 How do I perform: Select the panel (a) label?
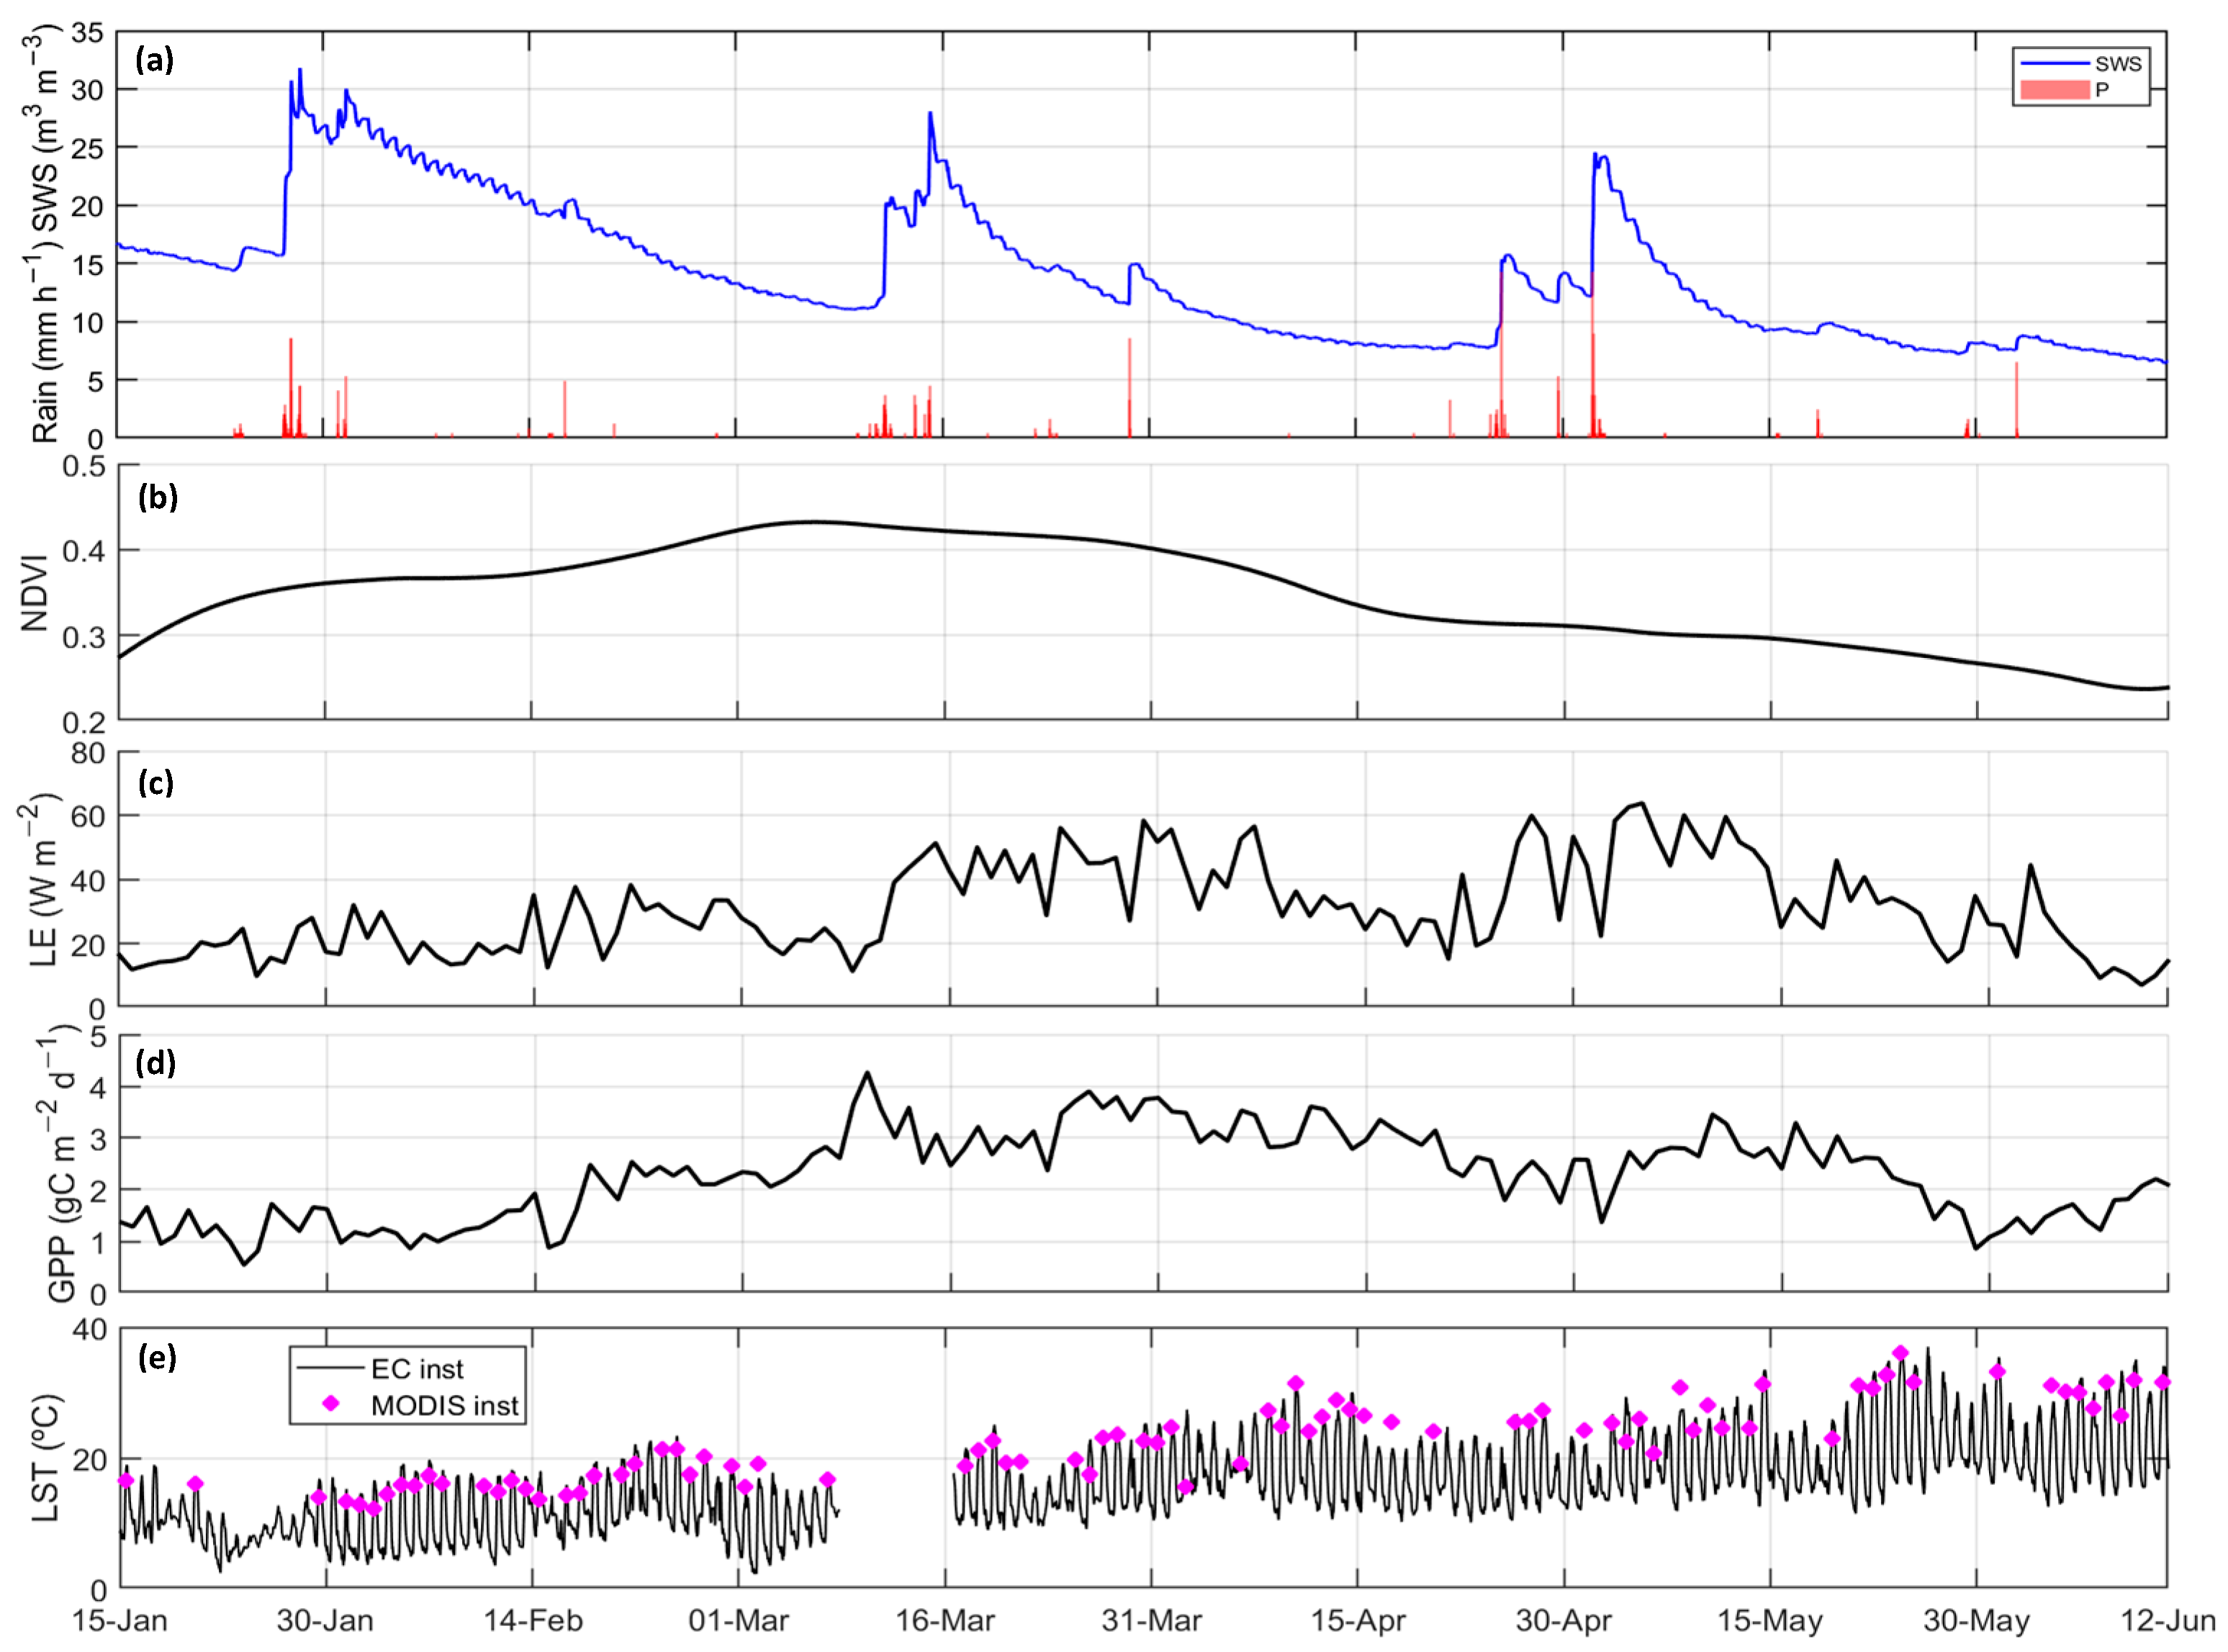155,60
